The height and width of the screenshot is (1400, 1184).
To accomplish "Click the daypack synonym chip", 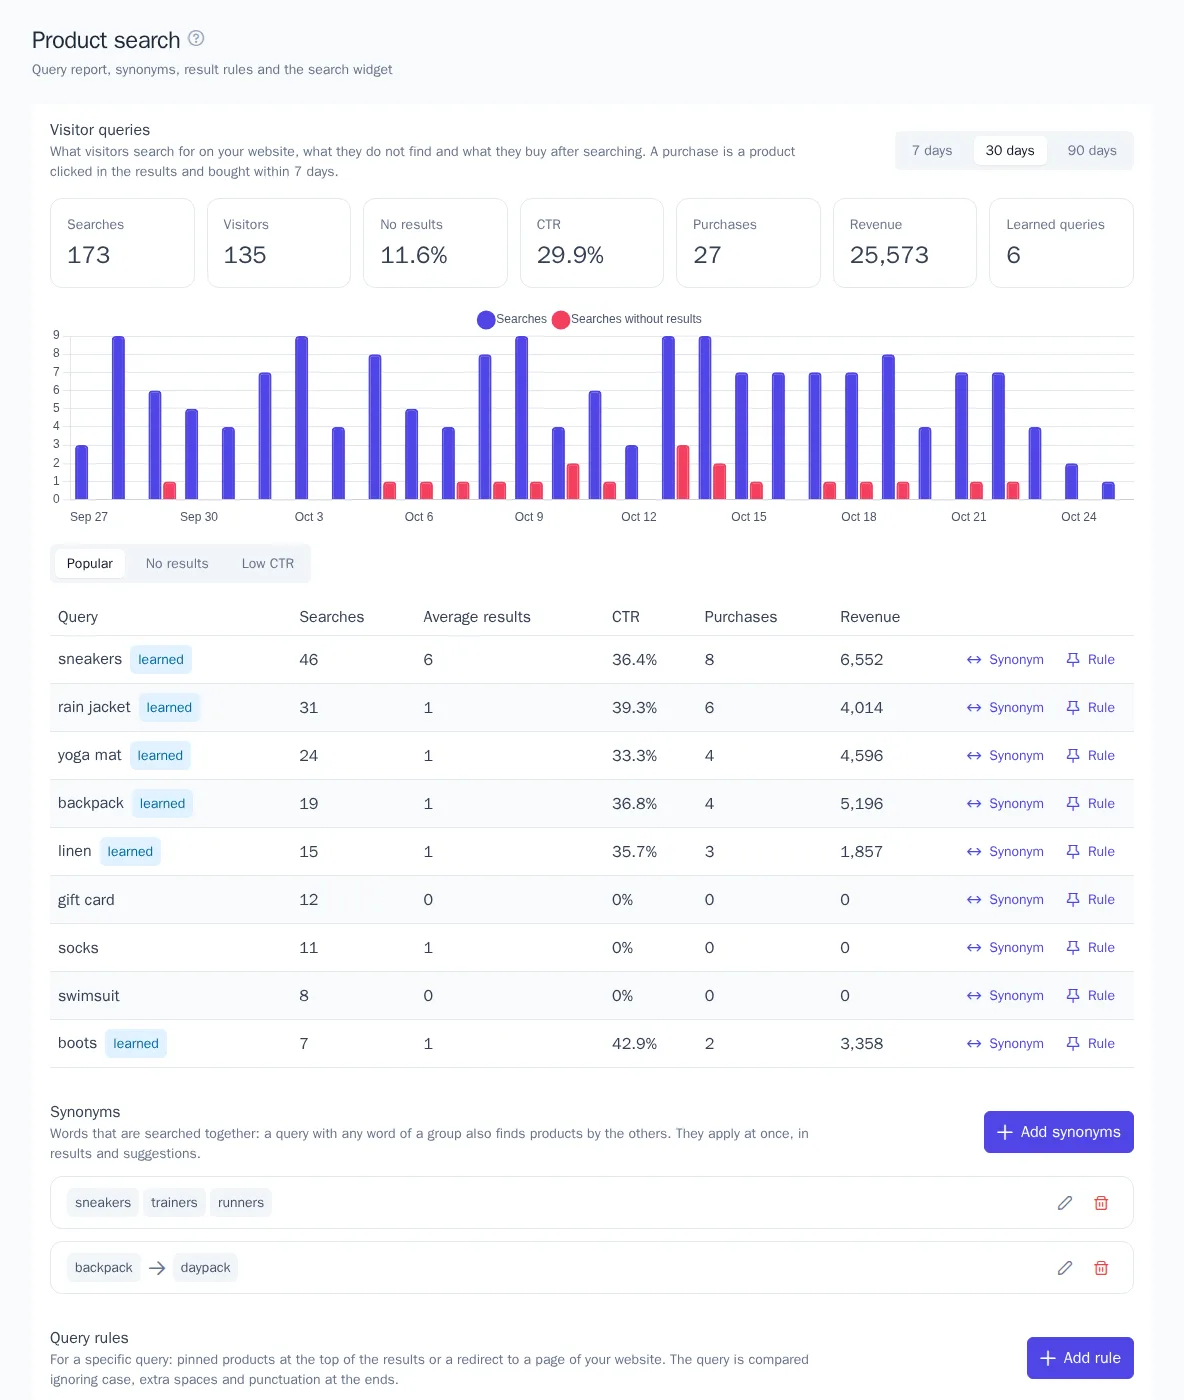I will coord(205,1268).
